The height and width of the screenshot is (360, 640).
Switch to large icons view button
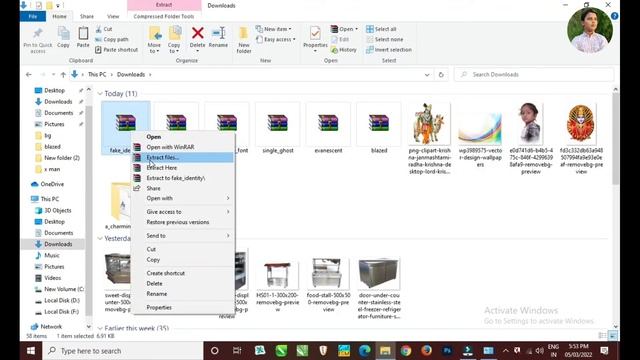[x=613, y=336]
